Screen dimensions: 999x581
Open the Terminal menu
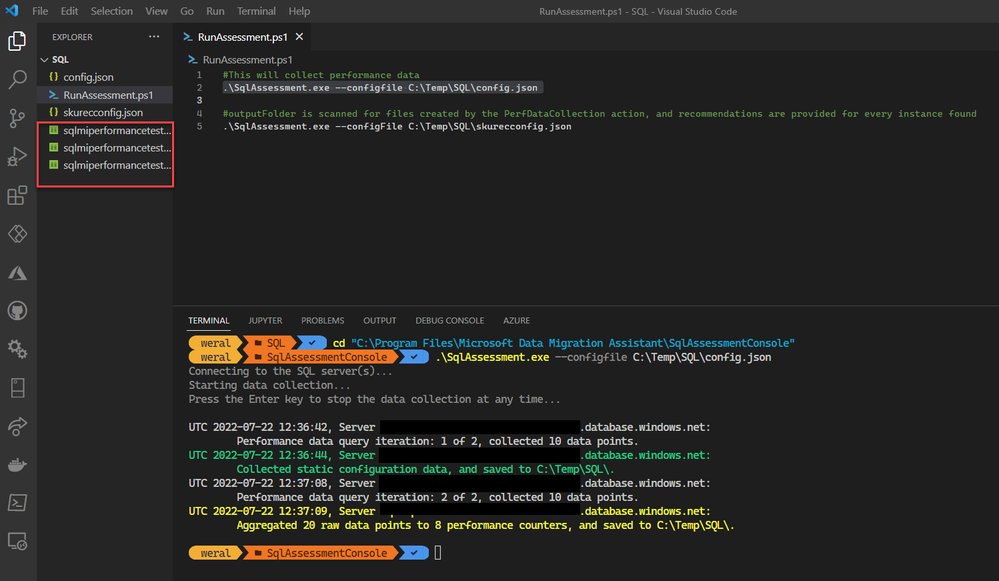point(256,11)
